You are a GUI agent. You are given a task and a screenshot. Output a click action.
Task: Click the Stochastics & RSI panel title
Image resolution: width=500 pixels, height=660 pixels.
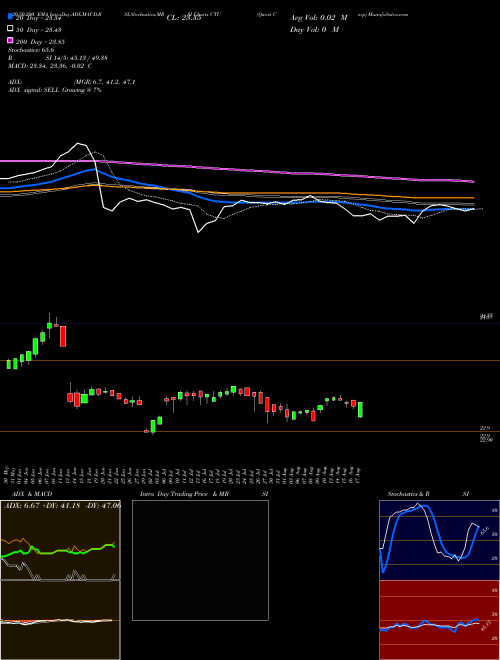click(428, 494)
